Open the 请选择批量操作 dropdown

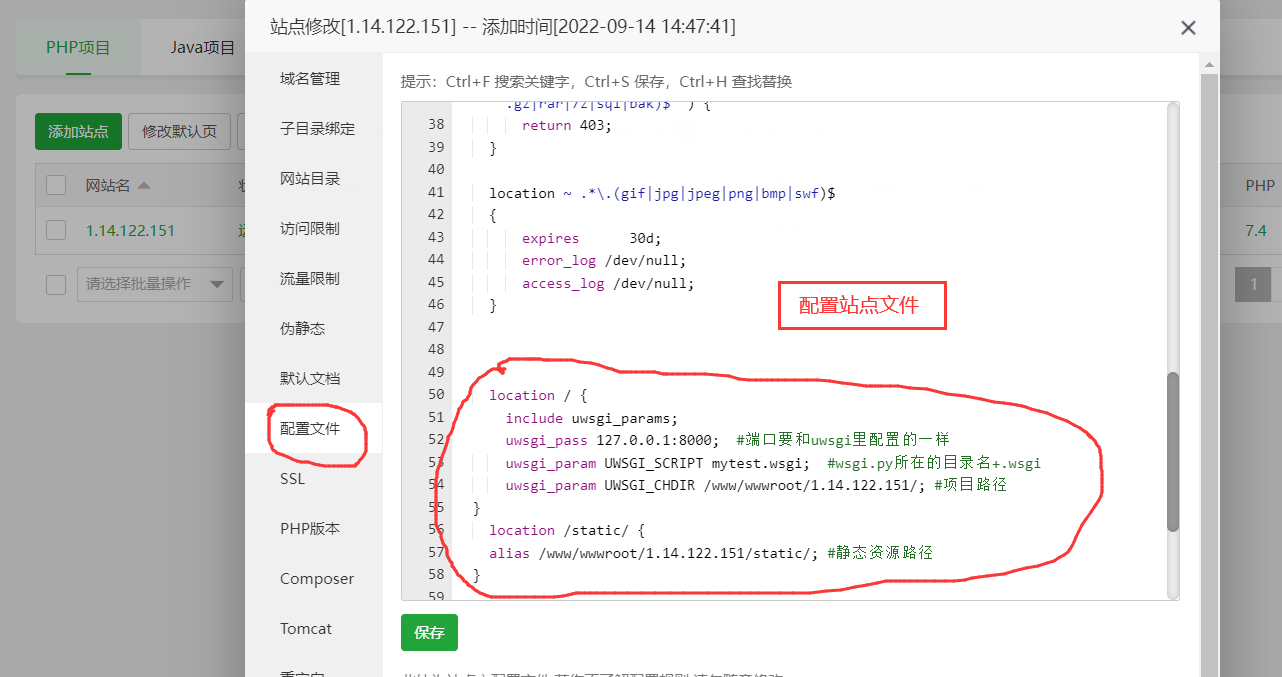(154, 284)
